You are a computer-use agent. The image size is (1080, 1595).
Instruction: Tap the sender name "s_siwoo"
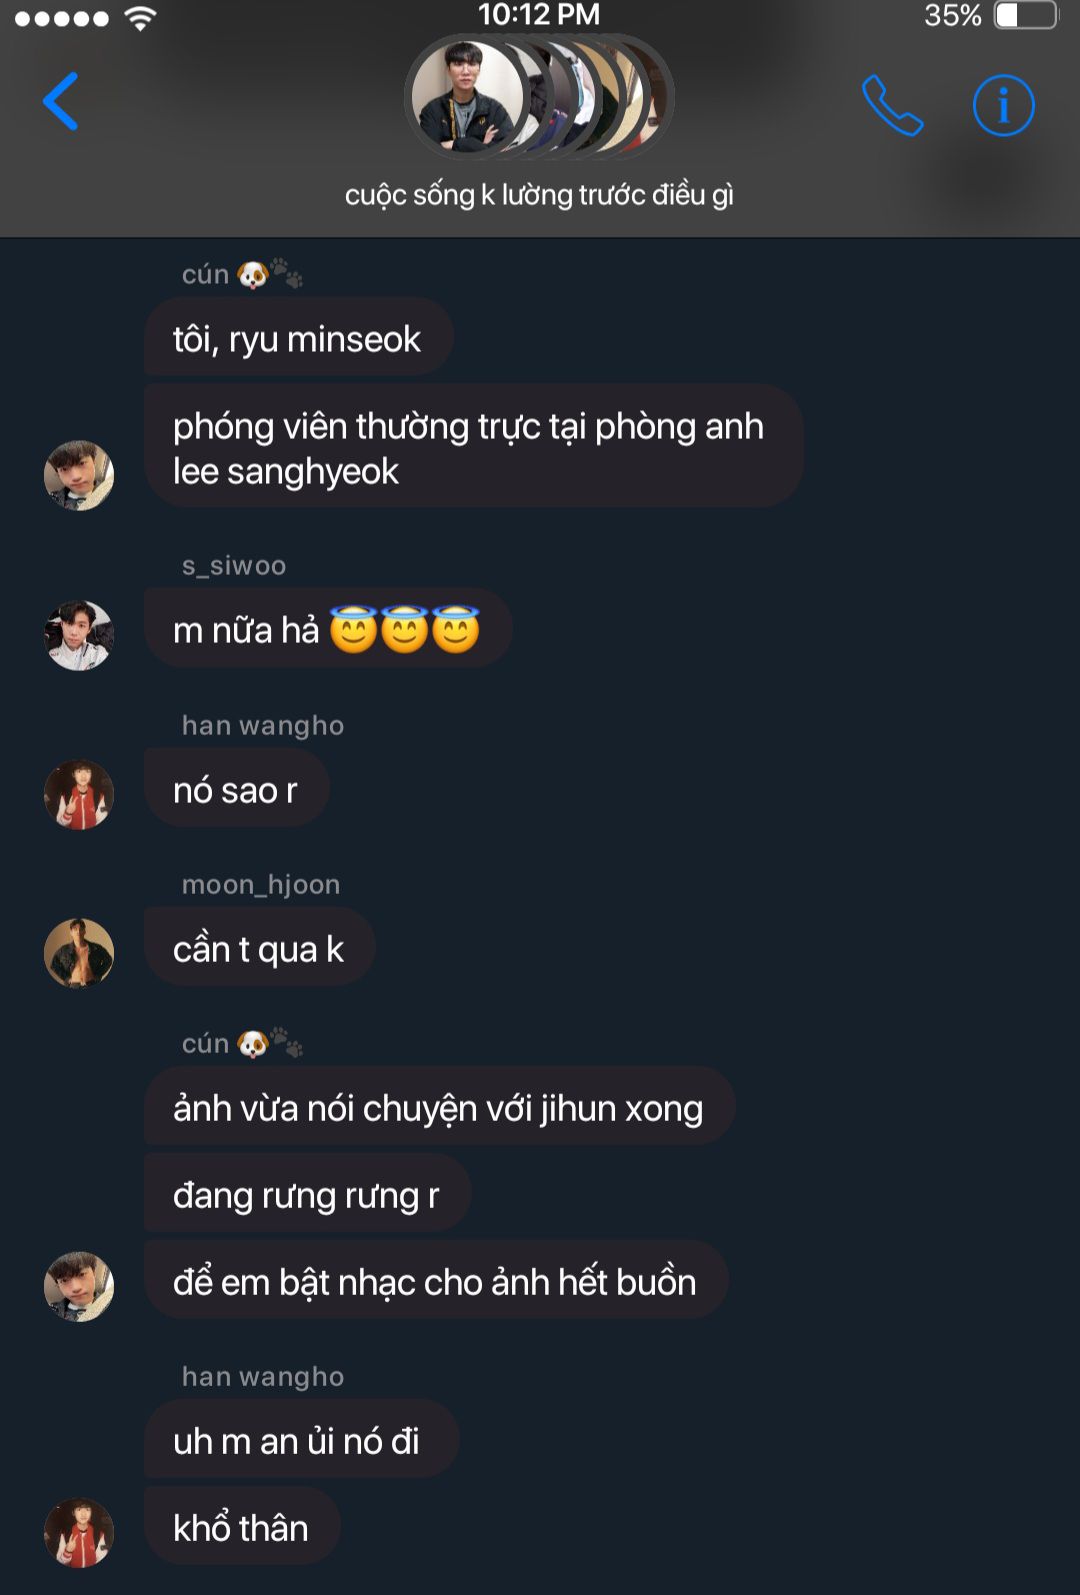point(234,566)
